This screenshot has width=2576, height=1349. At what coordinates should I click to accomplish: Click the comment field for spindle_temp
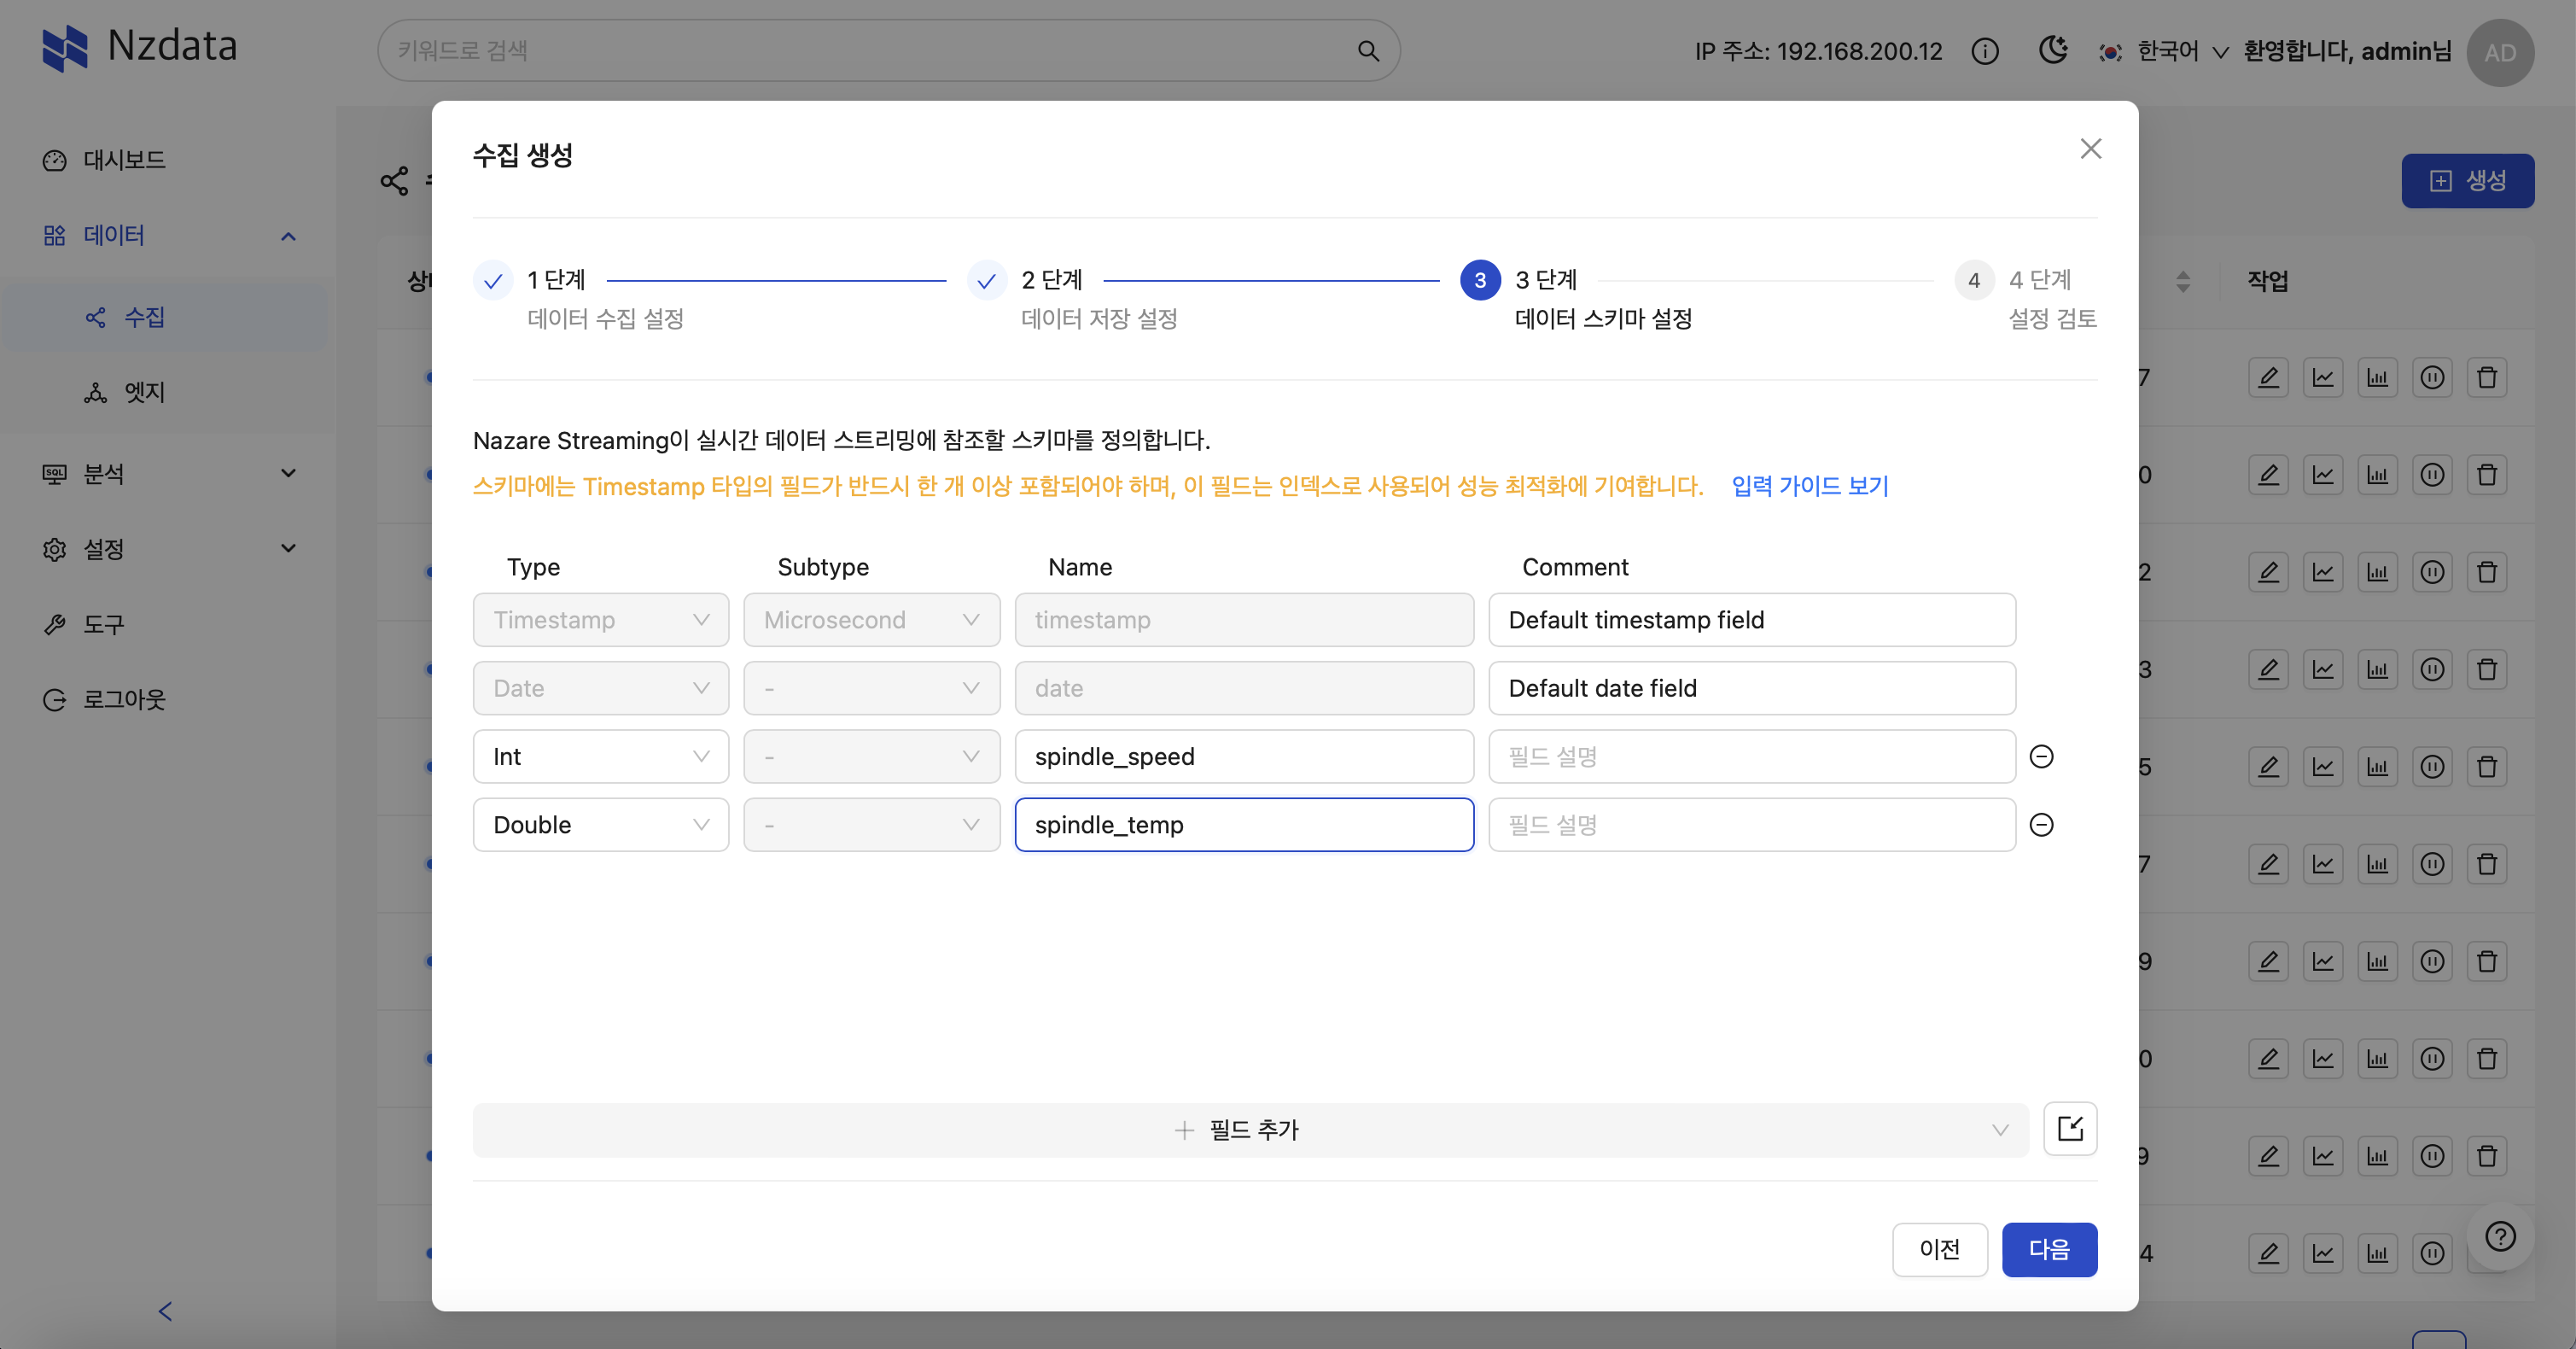pyautogui.click(x=1752, y=824)
